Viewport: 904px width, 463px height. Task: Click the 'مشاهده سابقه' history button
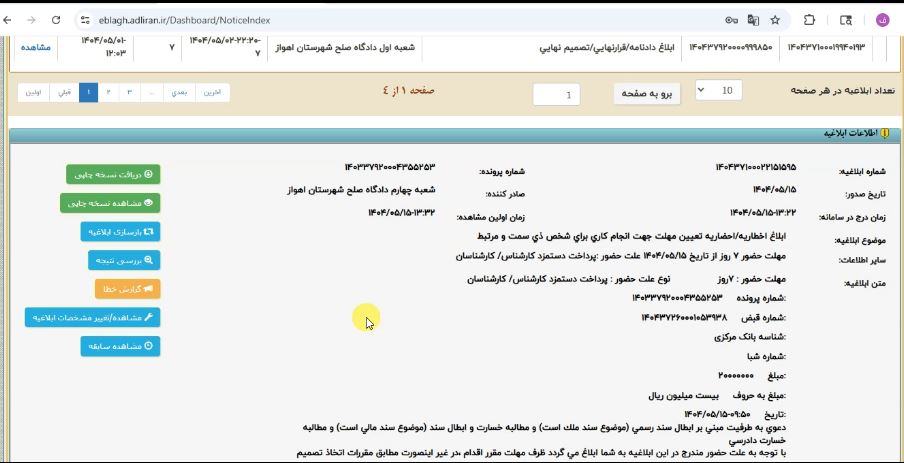(120, 346)
